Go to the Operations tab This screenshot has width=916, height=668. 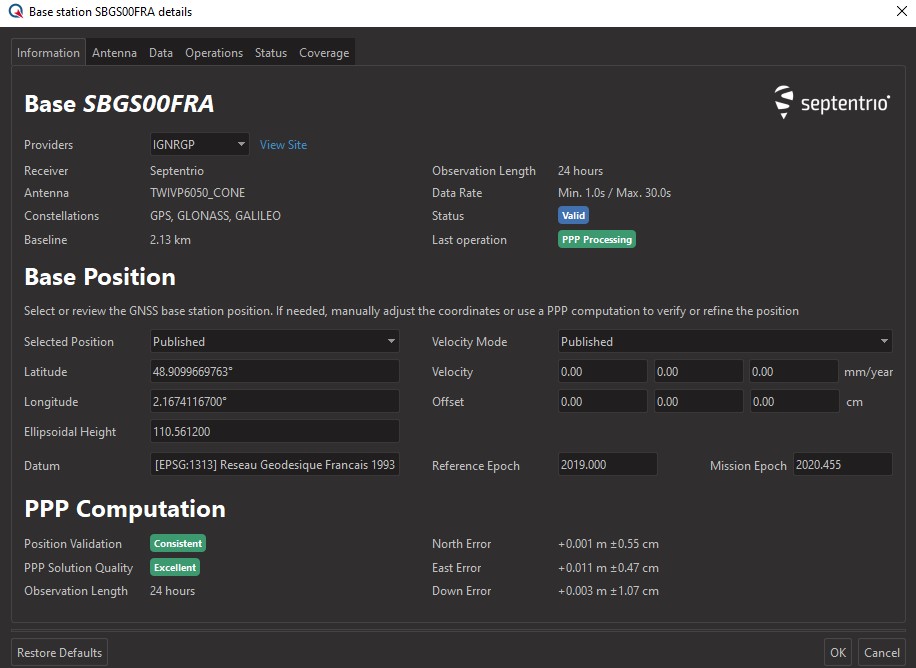214,53
